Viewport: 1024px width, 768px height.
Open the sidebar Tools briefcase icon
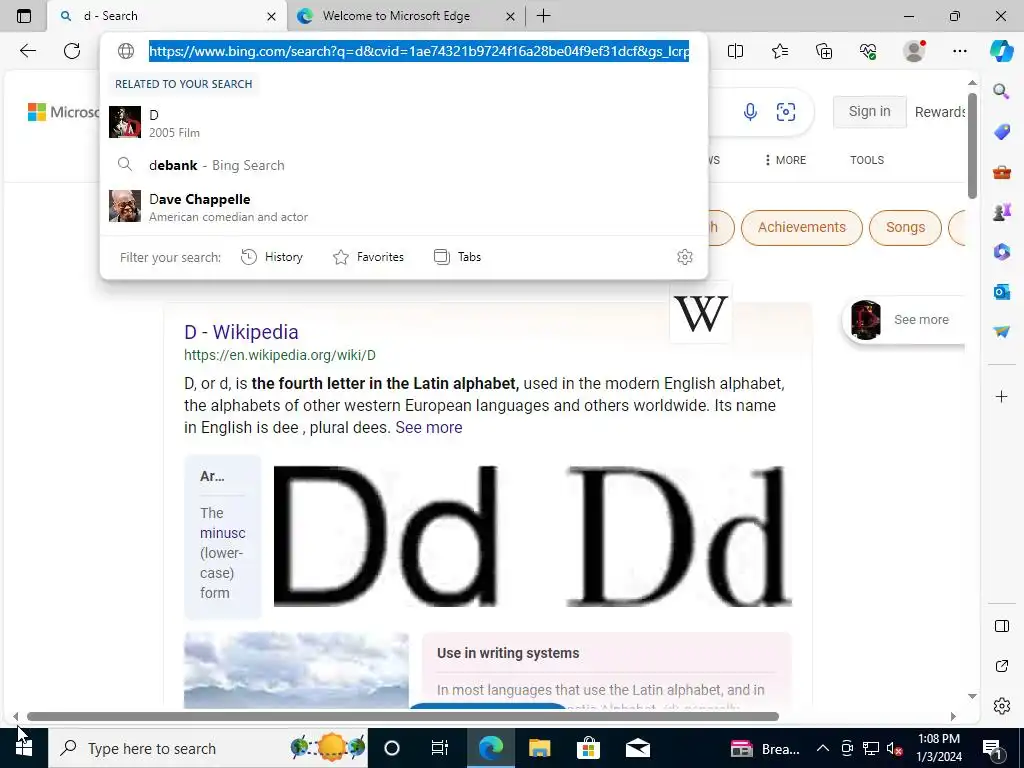[x=1001, y=172]
